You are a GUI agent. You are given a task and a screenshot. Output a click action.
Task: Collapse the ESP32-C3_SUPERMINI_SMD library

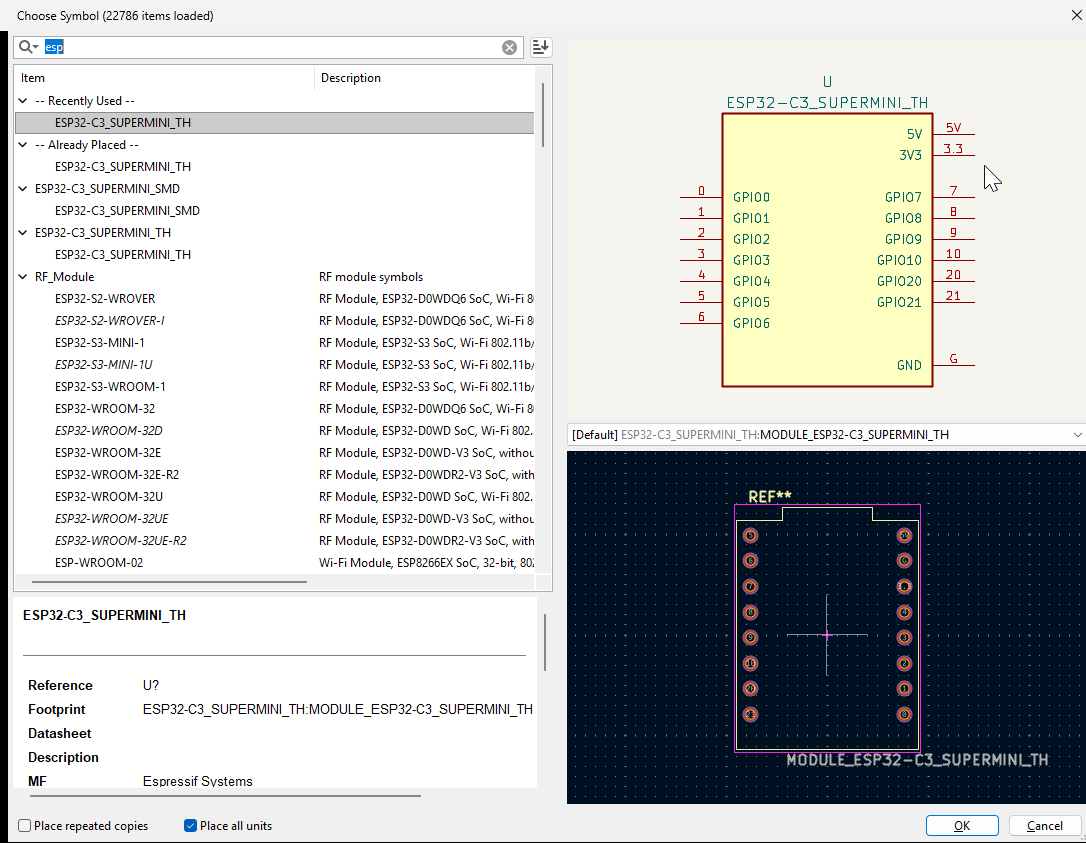[x=23, y=189]
